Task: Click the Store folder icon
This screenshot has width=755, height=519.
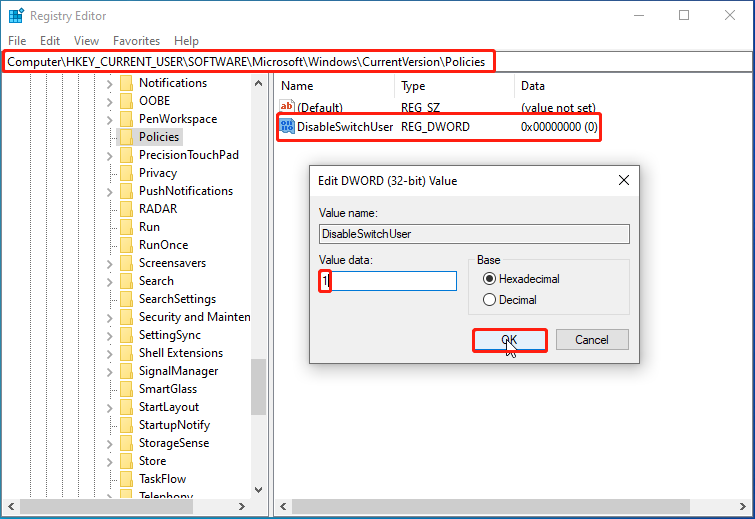Action: (127, 461)
